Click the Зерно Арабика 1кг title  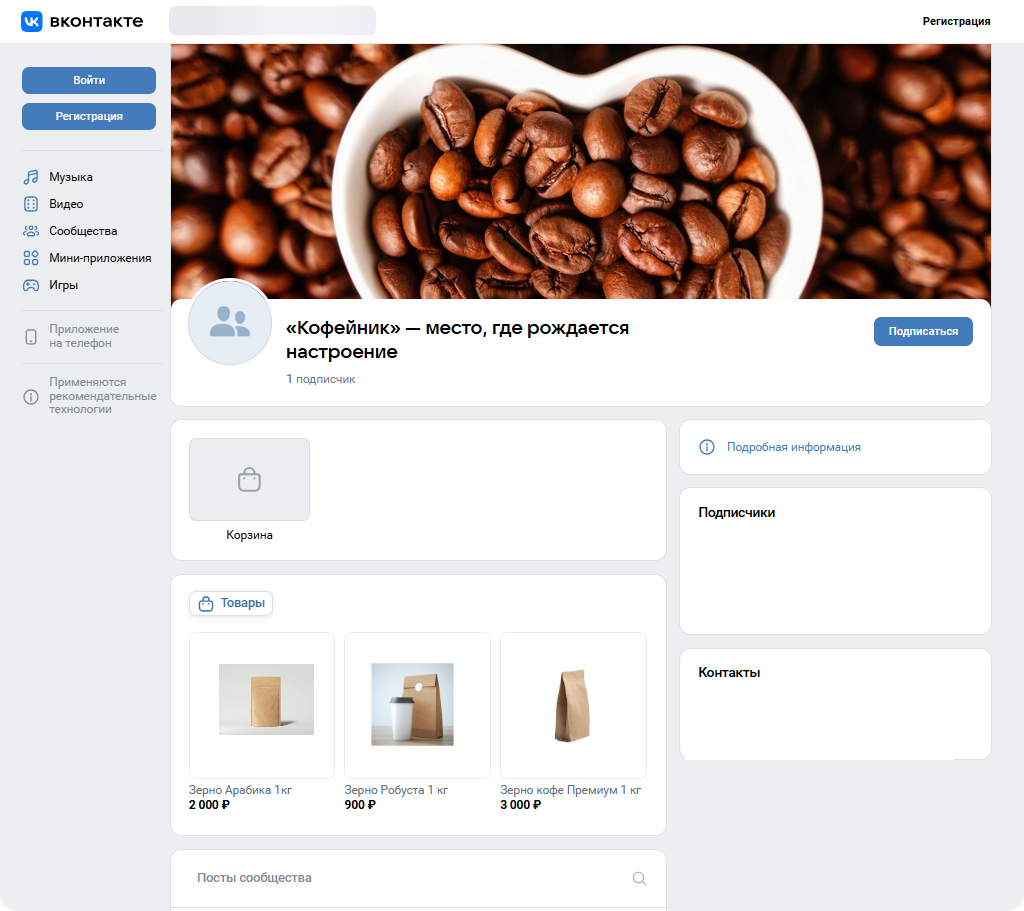tap(240, 790)
